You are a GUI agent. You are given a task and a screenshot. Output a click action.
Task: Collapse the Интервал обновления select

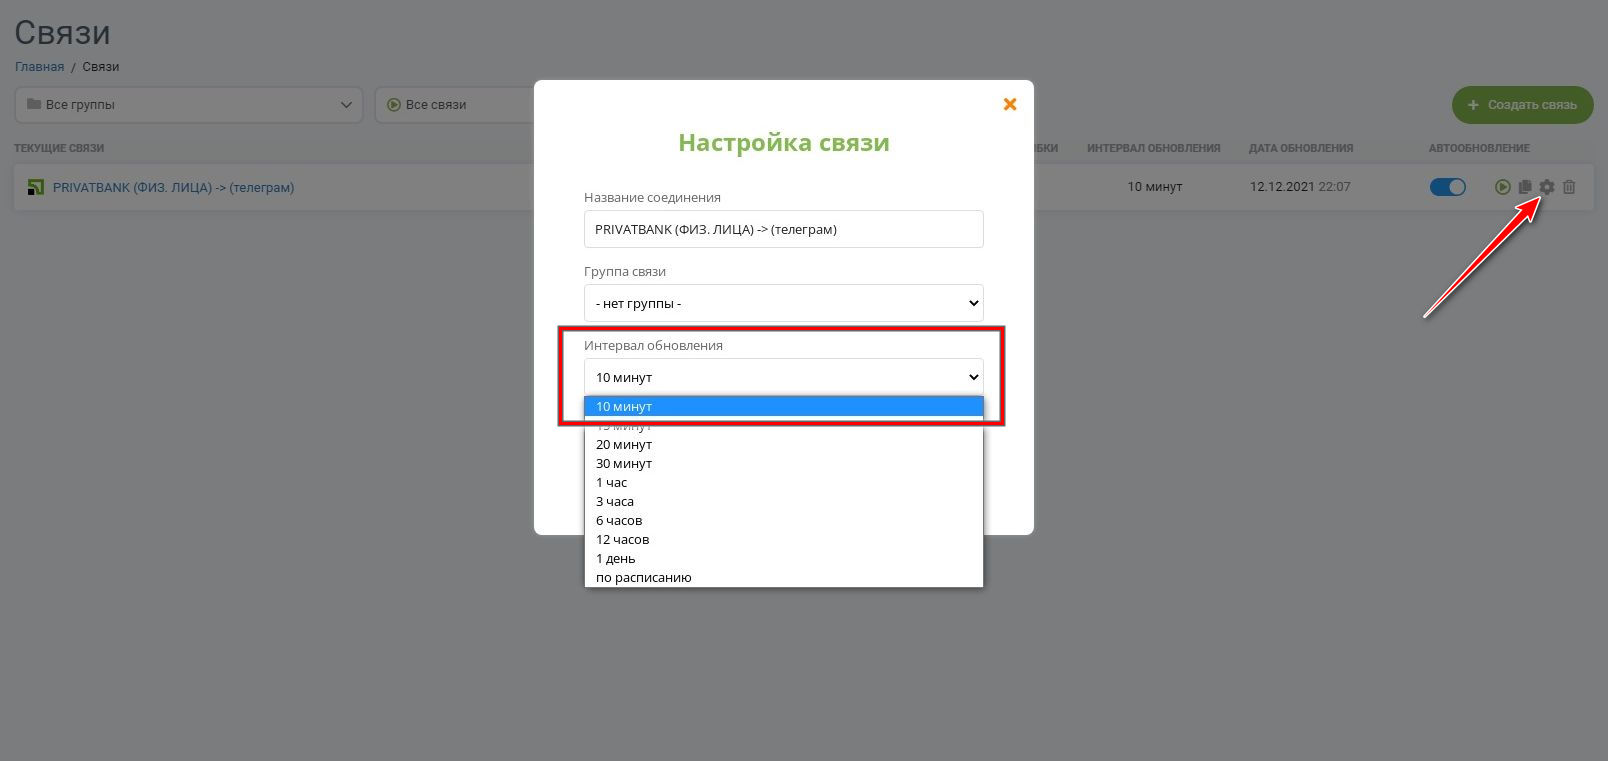[x=784, y=377]
